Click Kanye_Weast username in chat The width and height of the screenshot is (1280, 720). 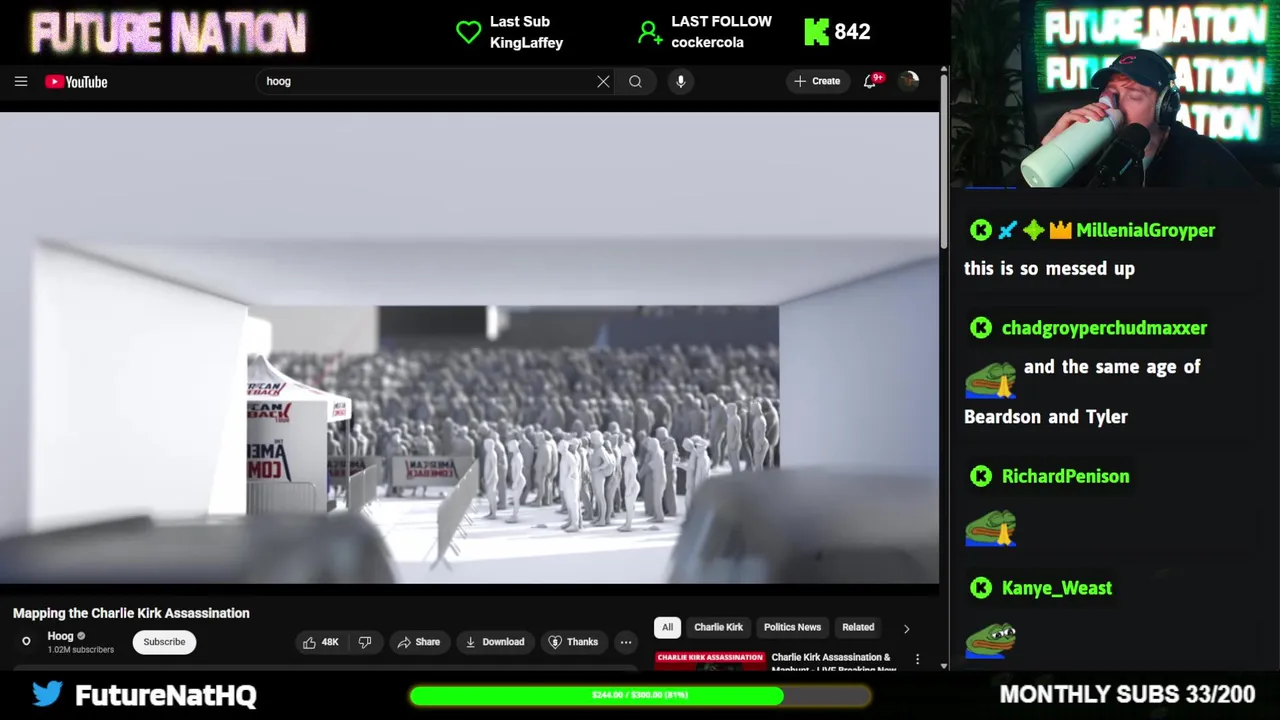click(x=1056, y=588)
